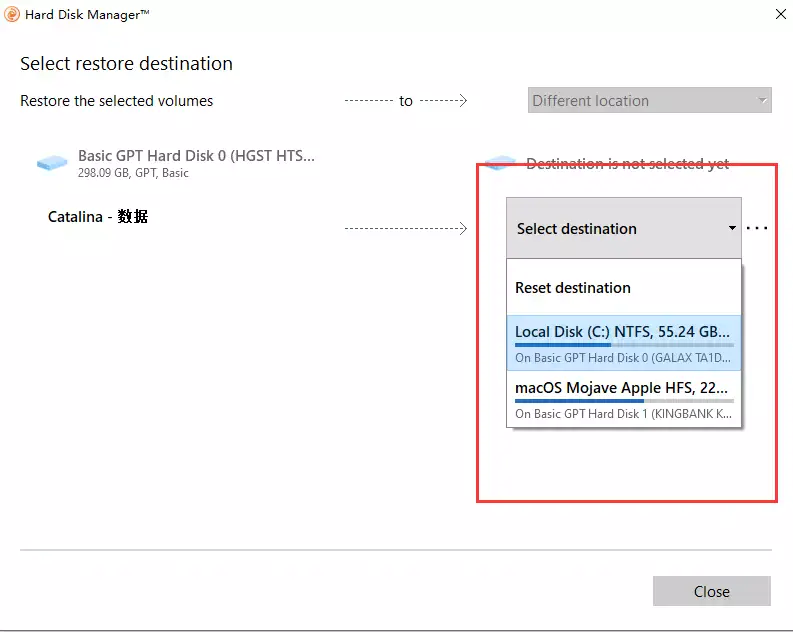This screenshot has height=632, width=793.
Task: Click the macOS Mojave usage bar
Action: coord(624,401)
